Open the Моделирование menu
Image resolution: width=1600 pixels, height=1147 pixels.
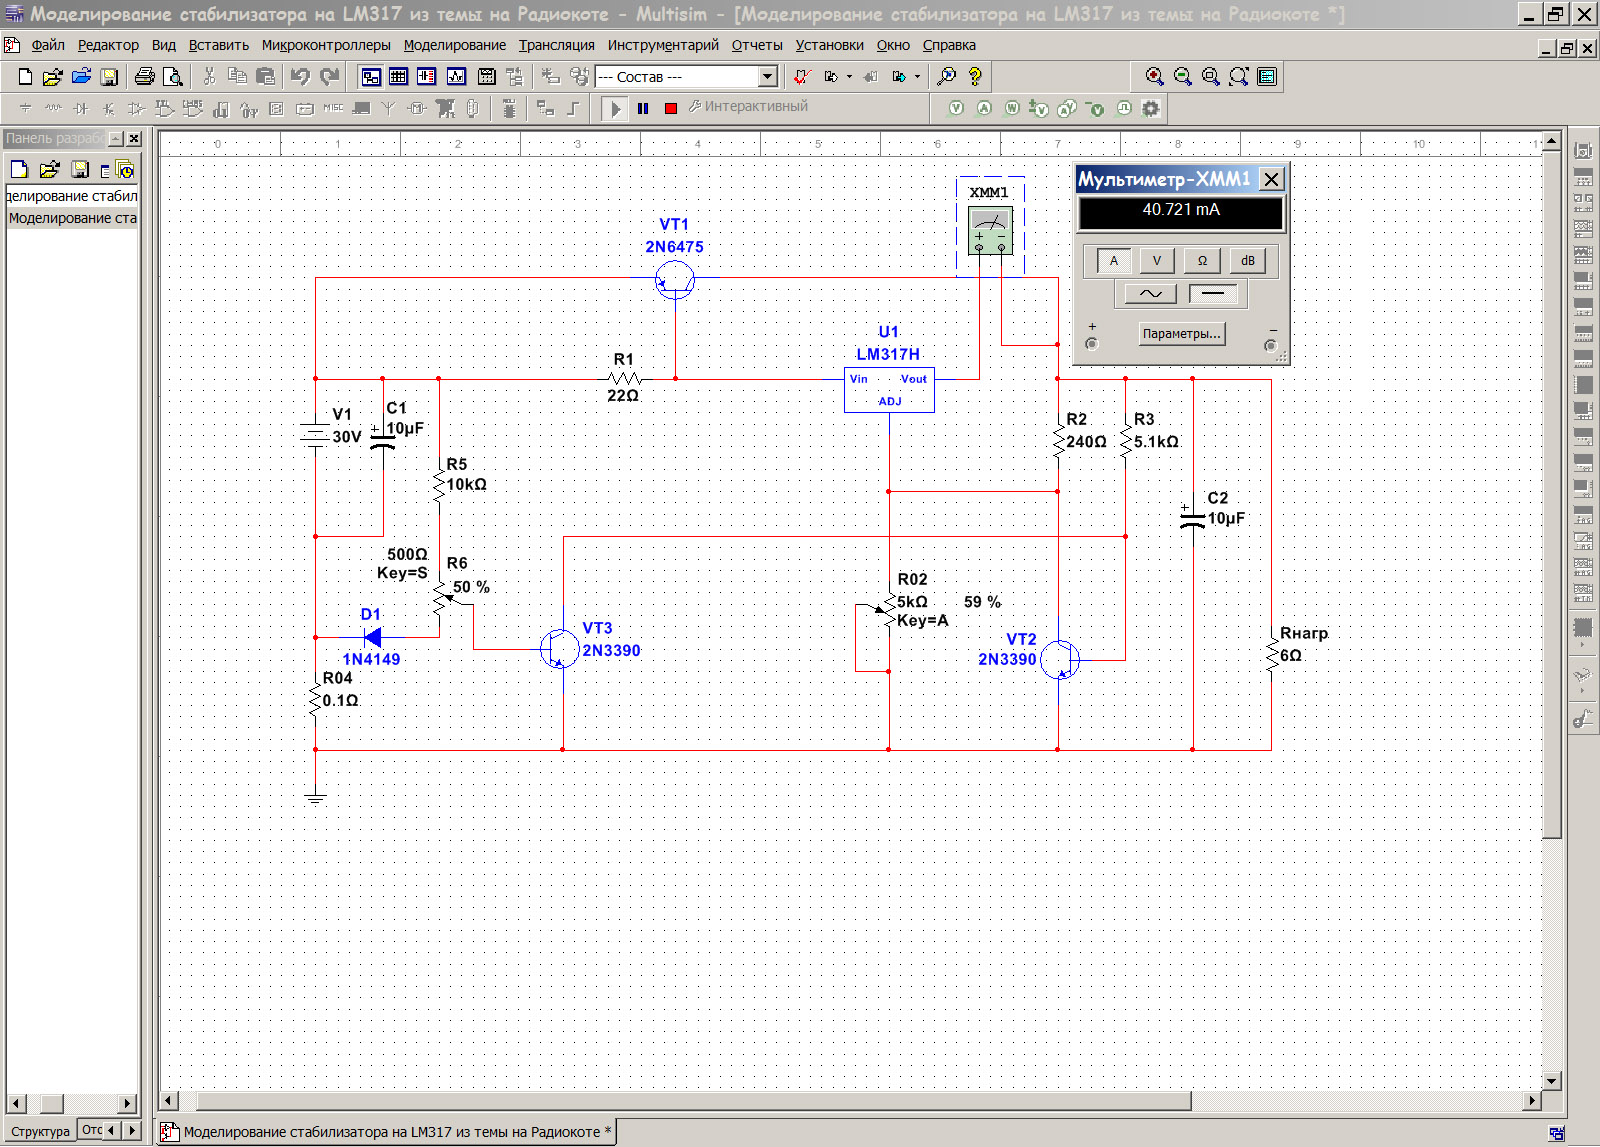coord(454,45)
